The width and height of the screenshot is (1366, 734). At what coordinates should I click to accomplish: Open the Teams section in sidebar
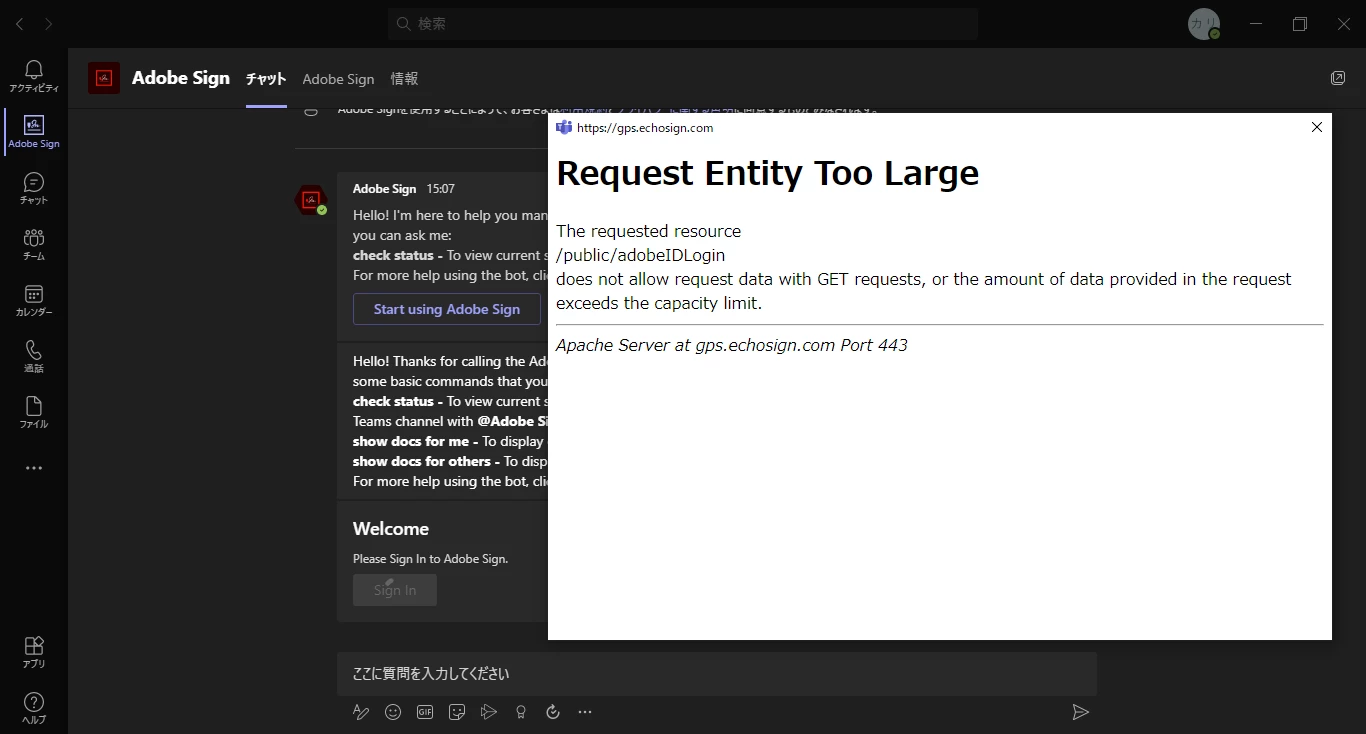pos(34,244)
